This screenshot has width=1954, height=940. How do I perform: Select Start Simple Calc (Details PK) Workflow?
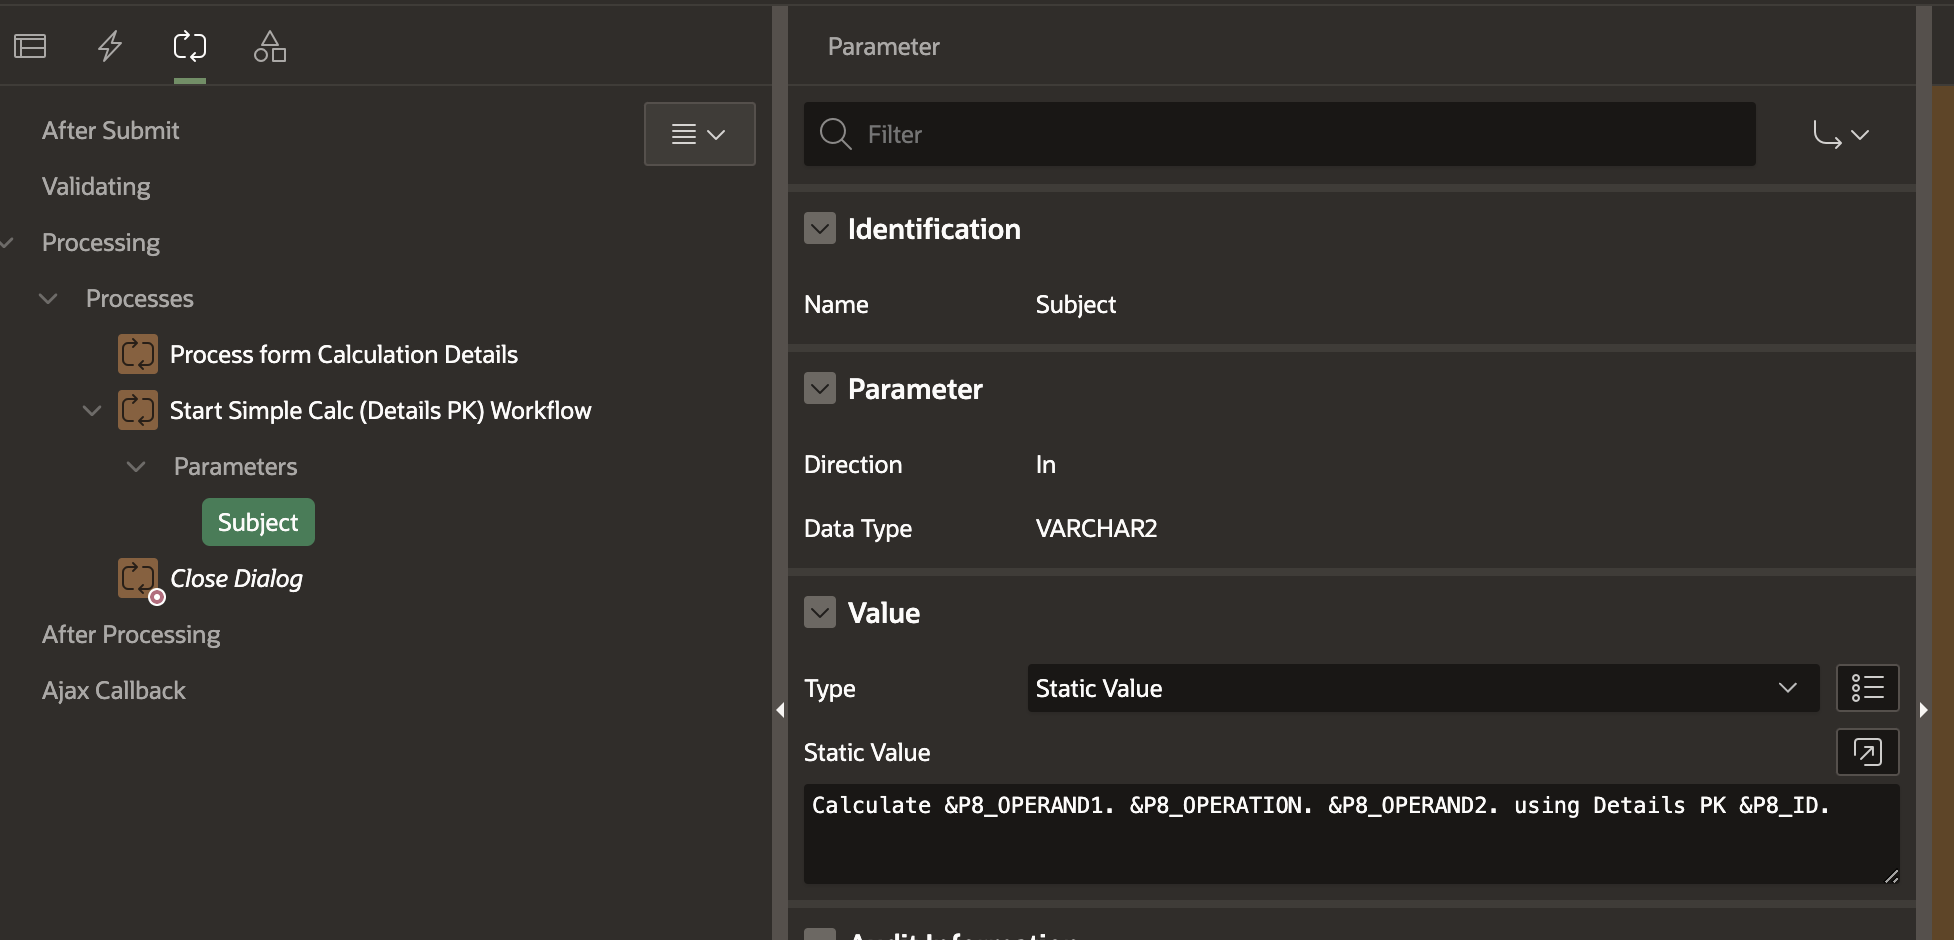[x=381, y=411]
